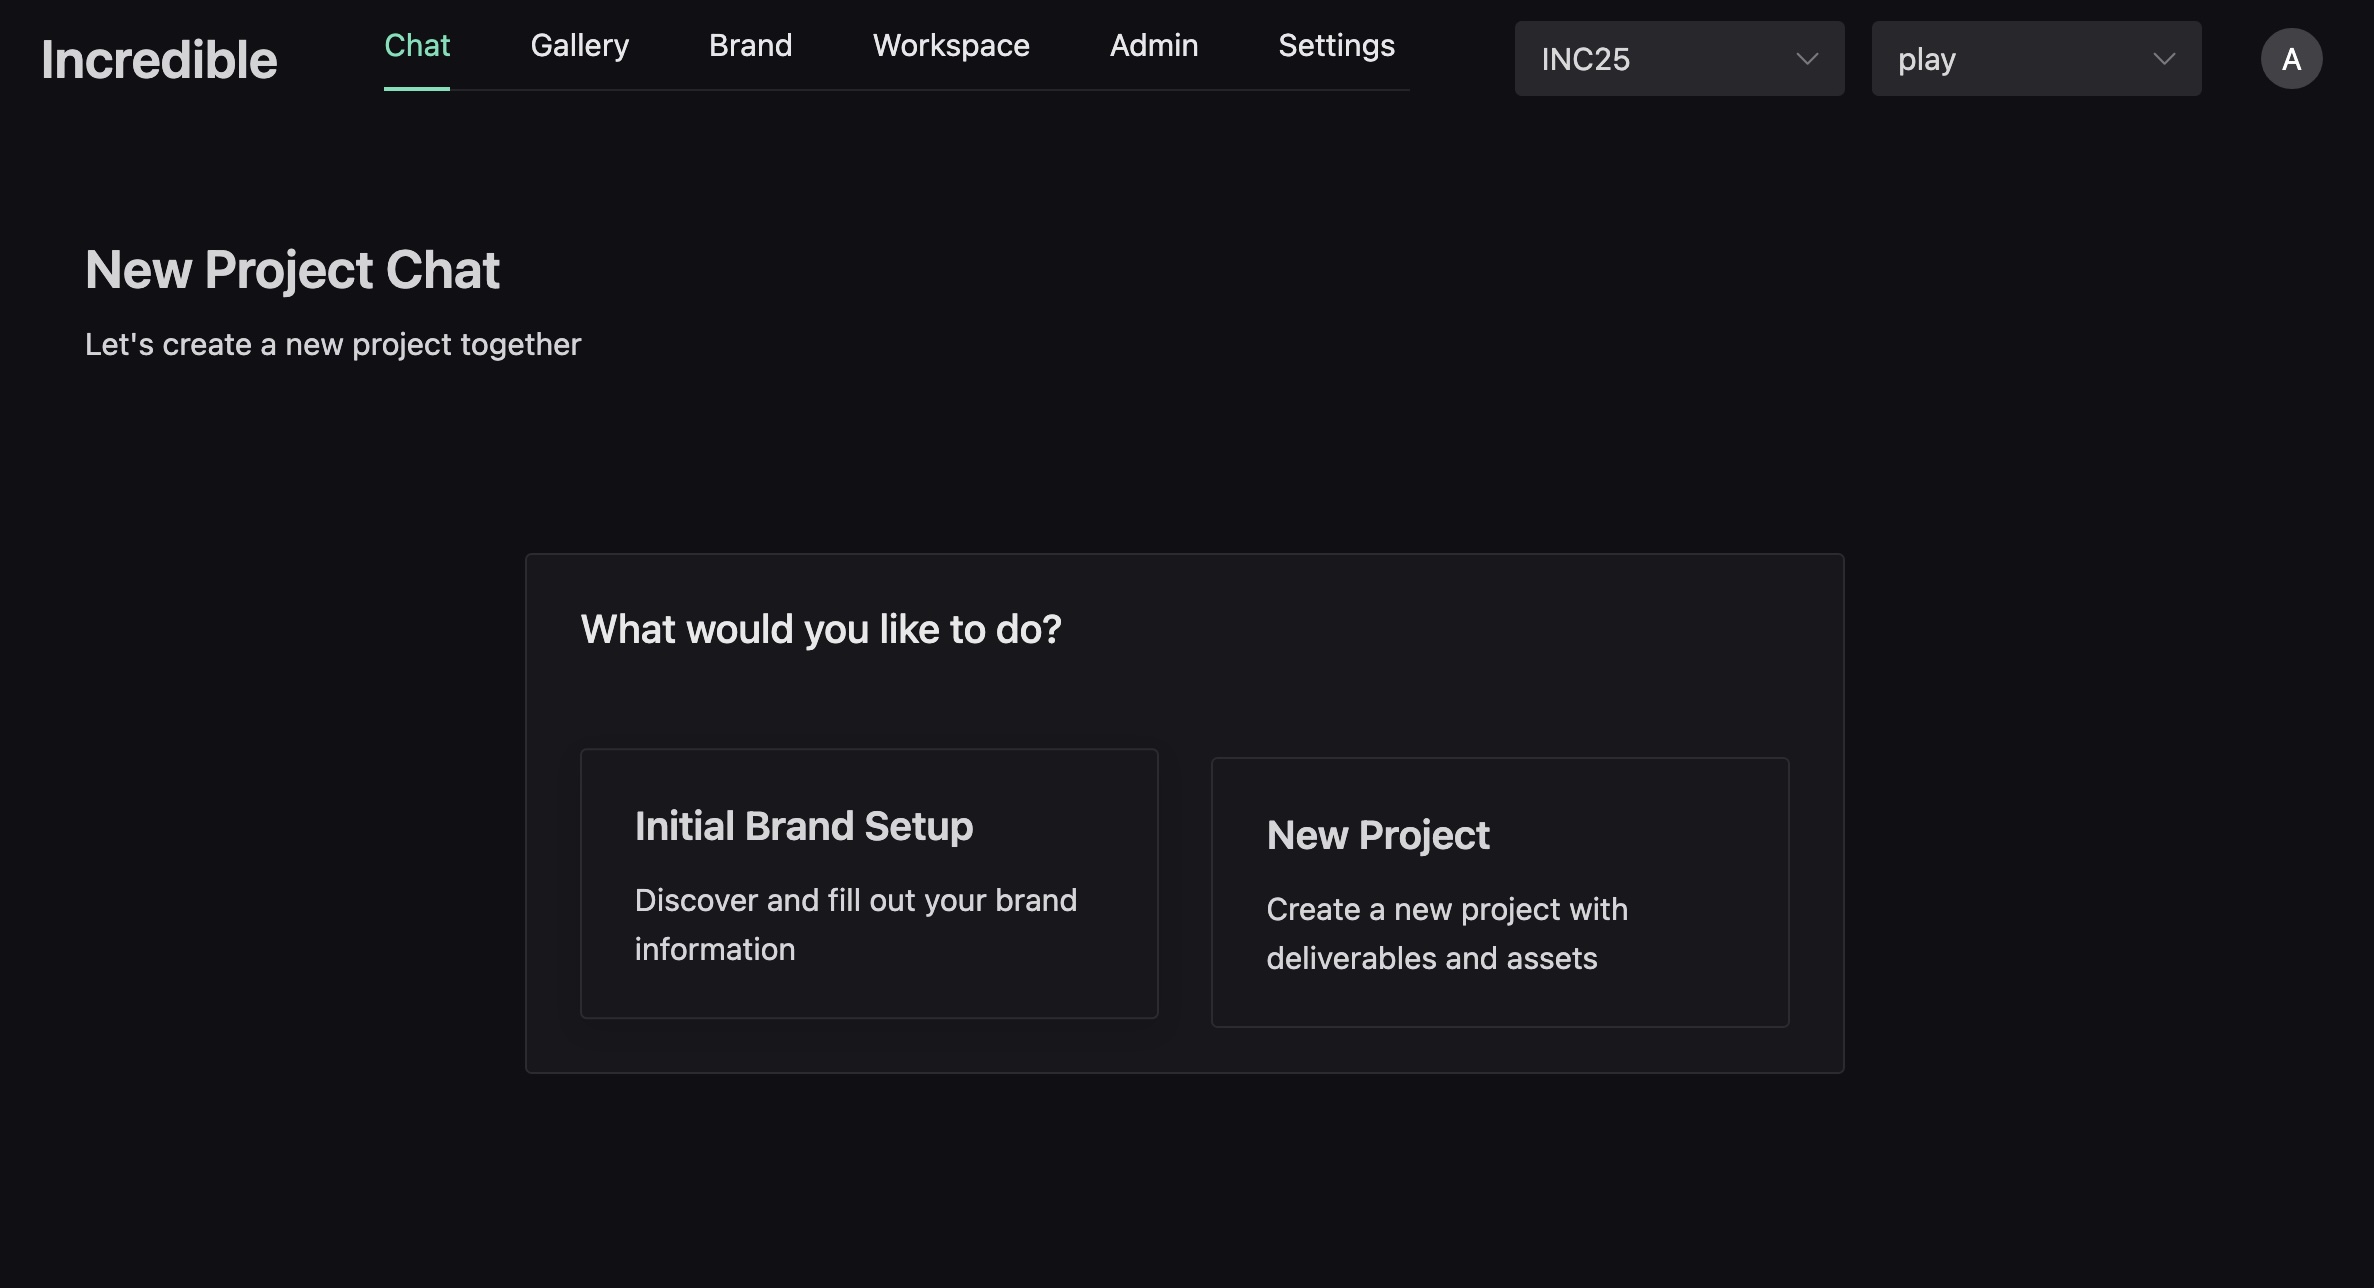This screenshot has width=2374, height=1288.
Task: Click 'Create a new project with deliverables' text
Action: coord(1446,933)
